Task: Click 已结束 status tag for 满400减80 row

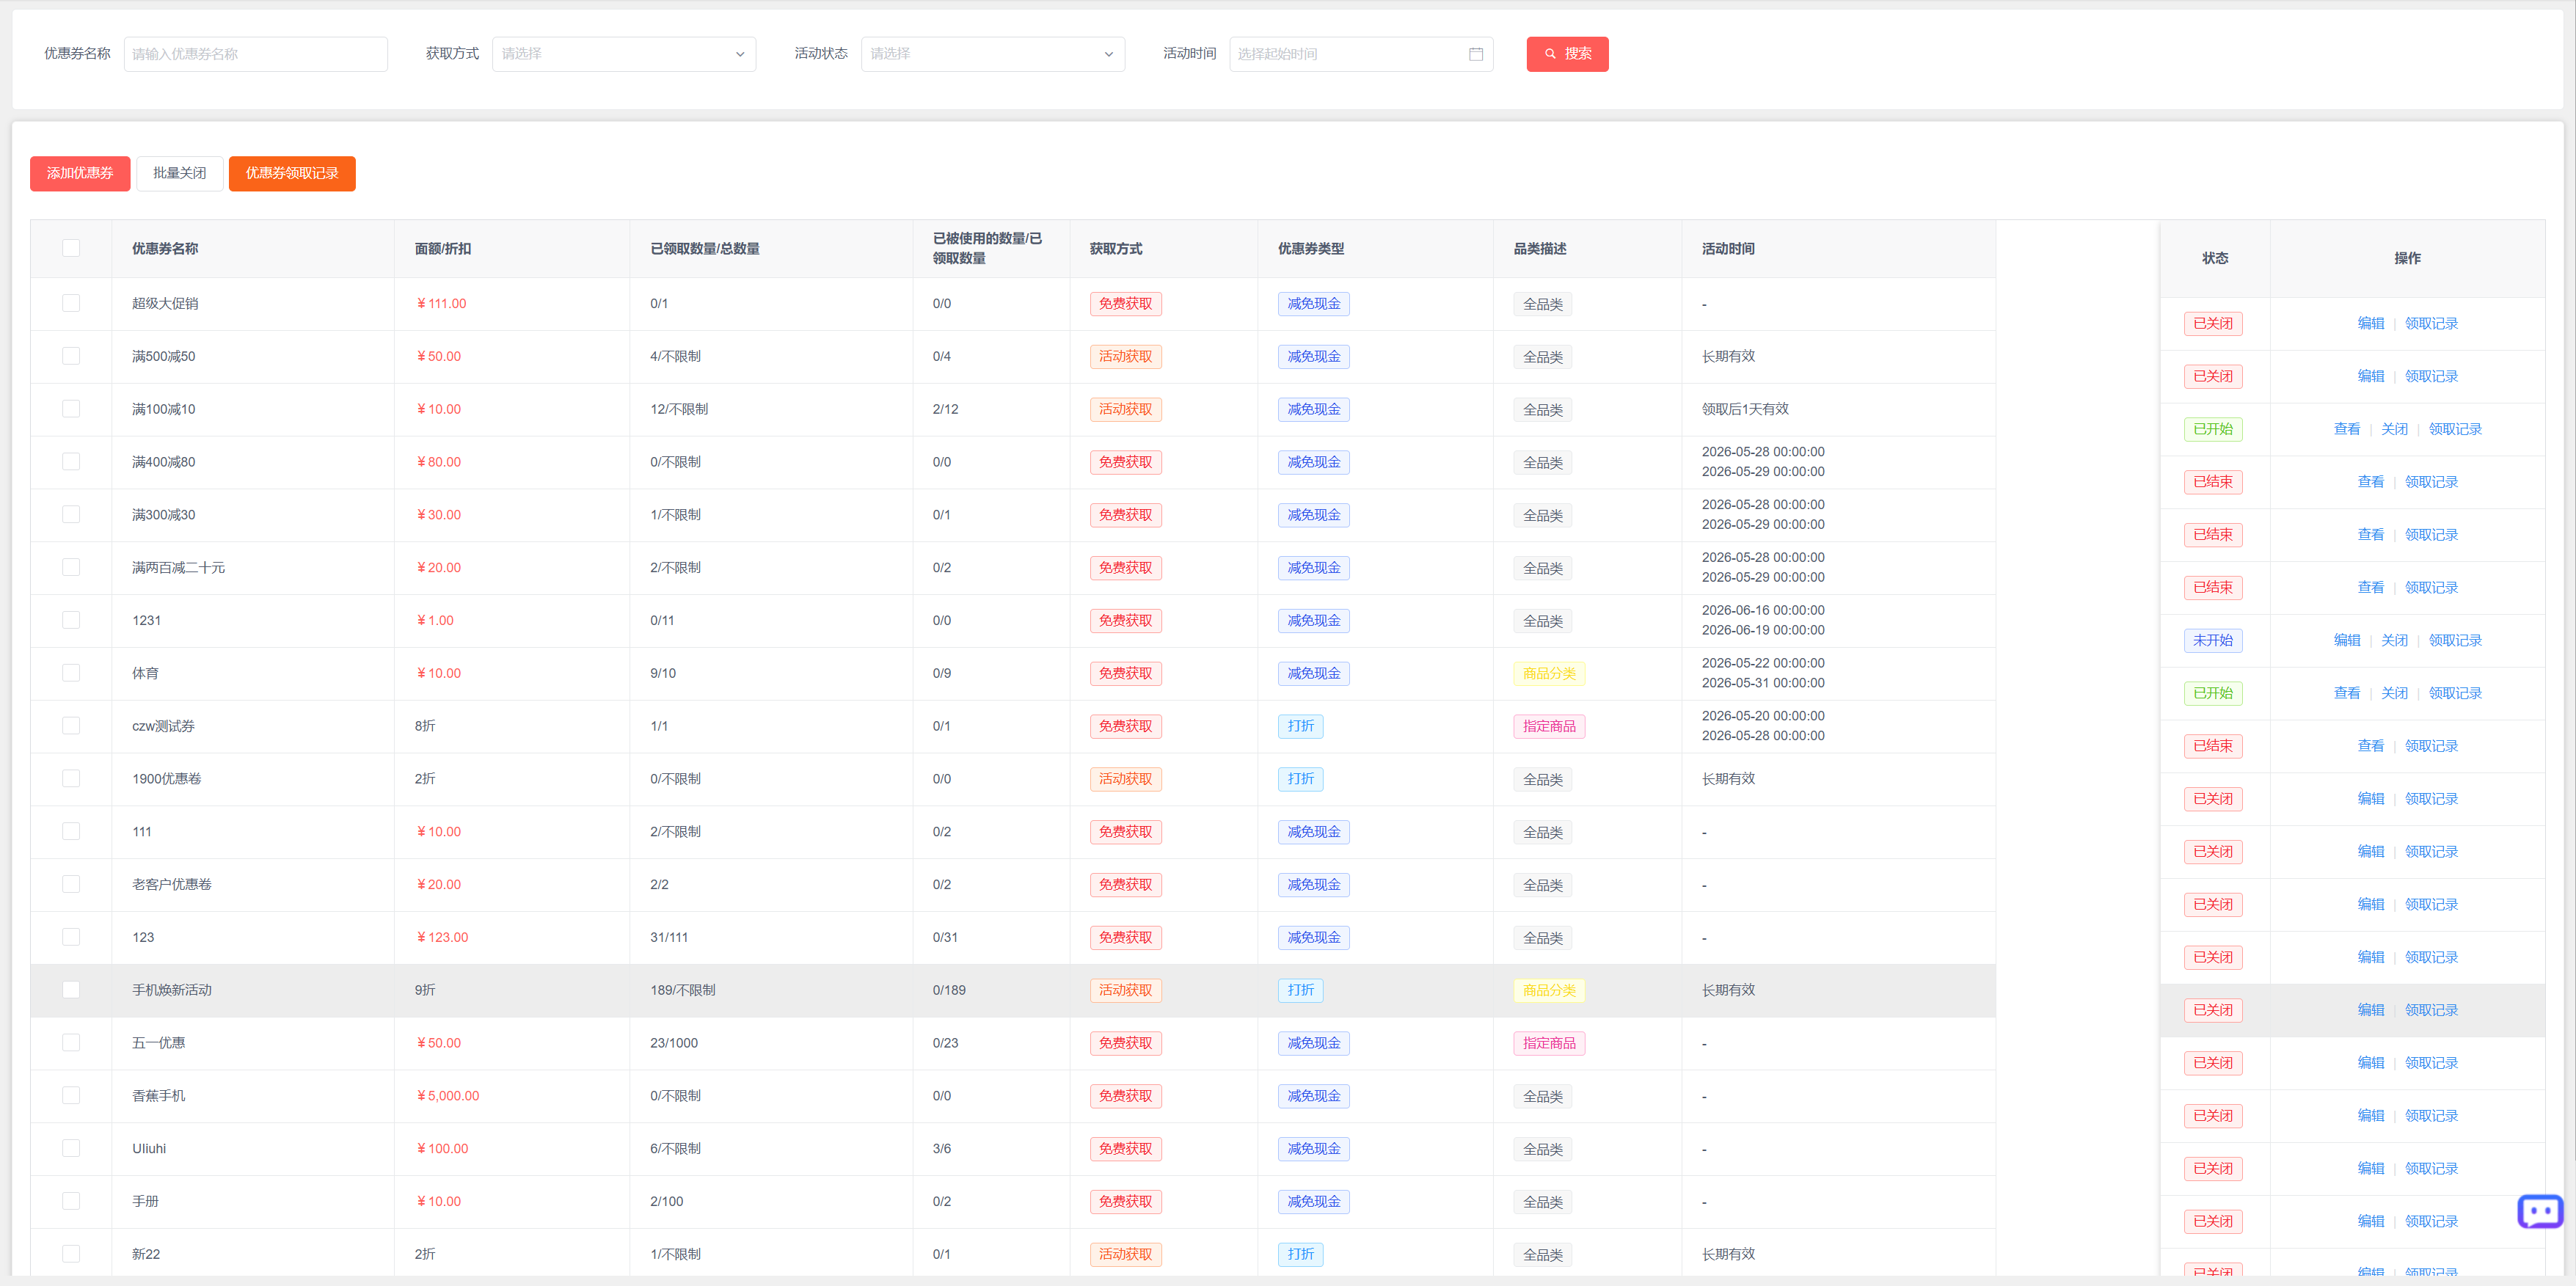Action: tap(2212, 482)
